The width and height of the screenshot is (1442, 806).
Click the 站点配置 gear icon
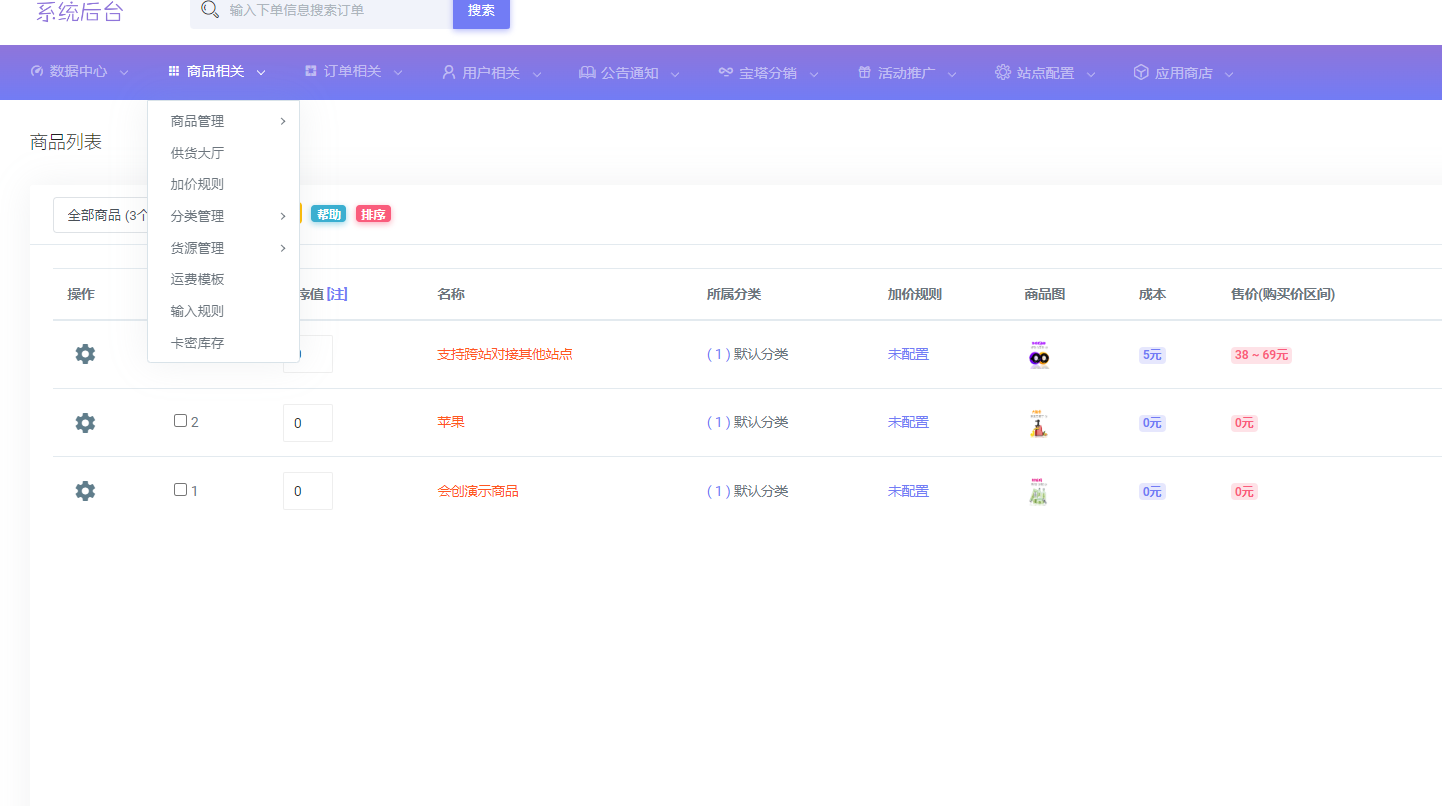(x=1002, y=72)
